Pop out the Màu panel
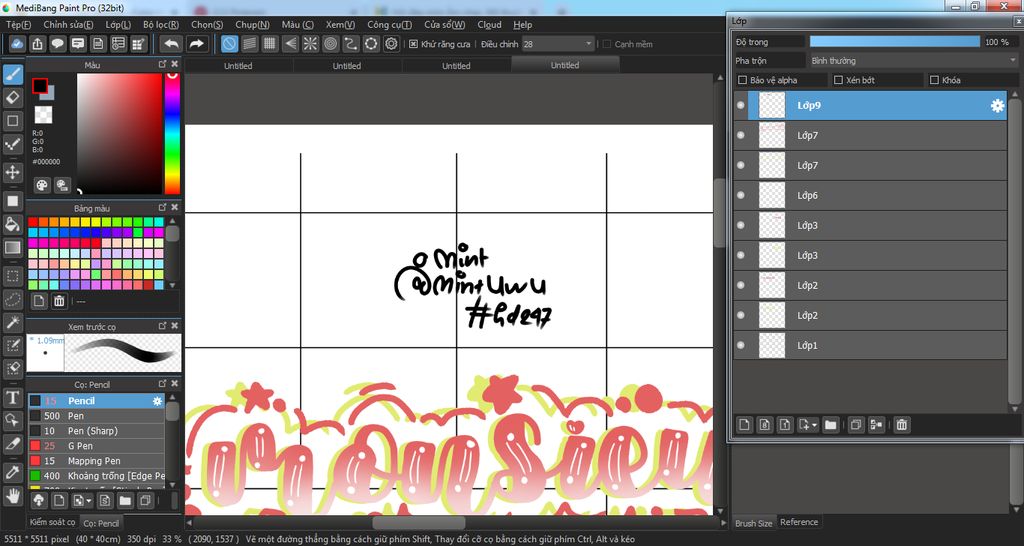 (162, 64)
